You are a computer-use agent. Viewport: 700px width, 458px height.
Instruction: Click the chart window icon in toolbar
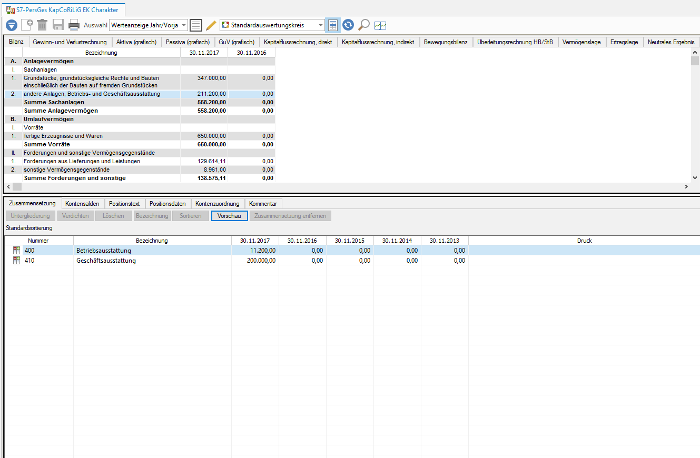tap(380, 25)
